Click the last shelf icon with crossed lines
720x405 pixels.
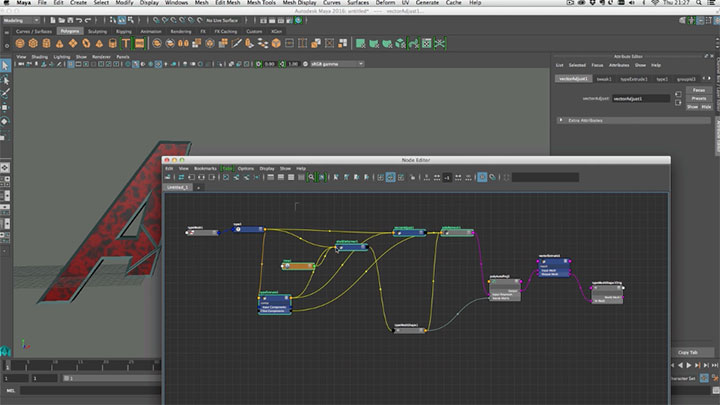click(x=440, y=44)
